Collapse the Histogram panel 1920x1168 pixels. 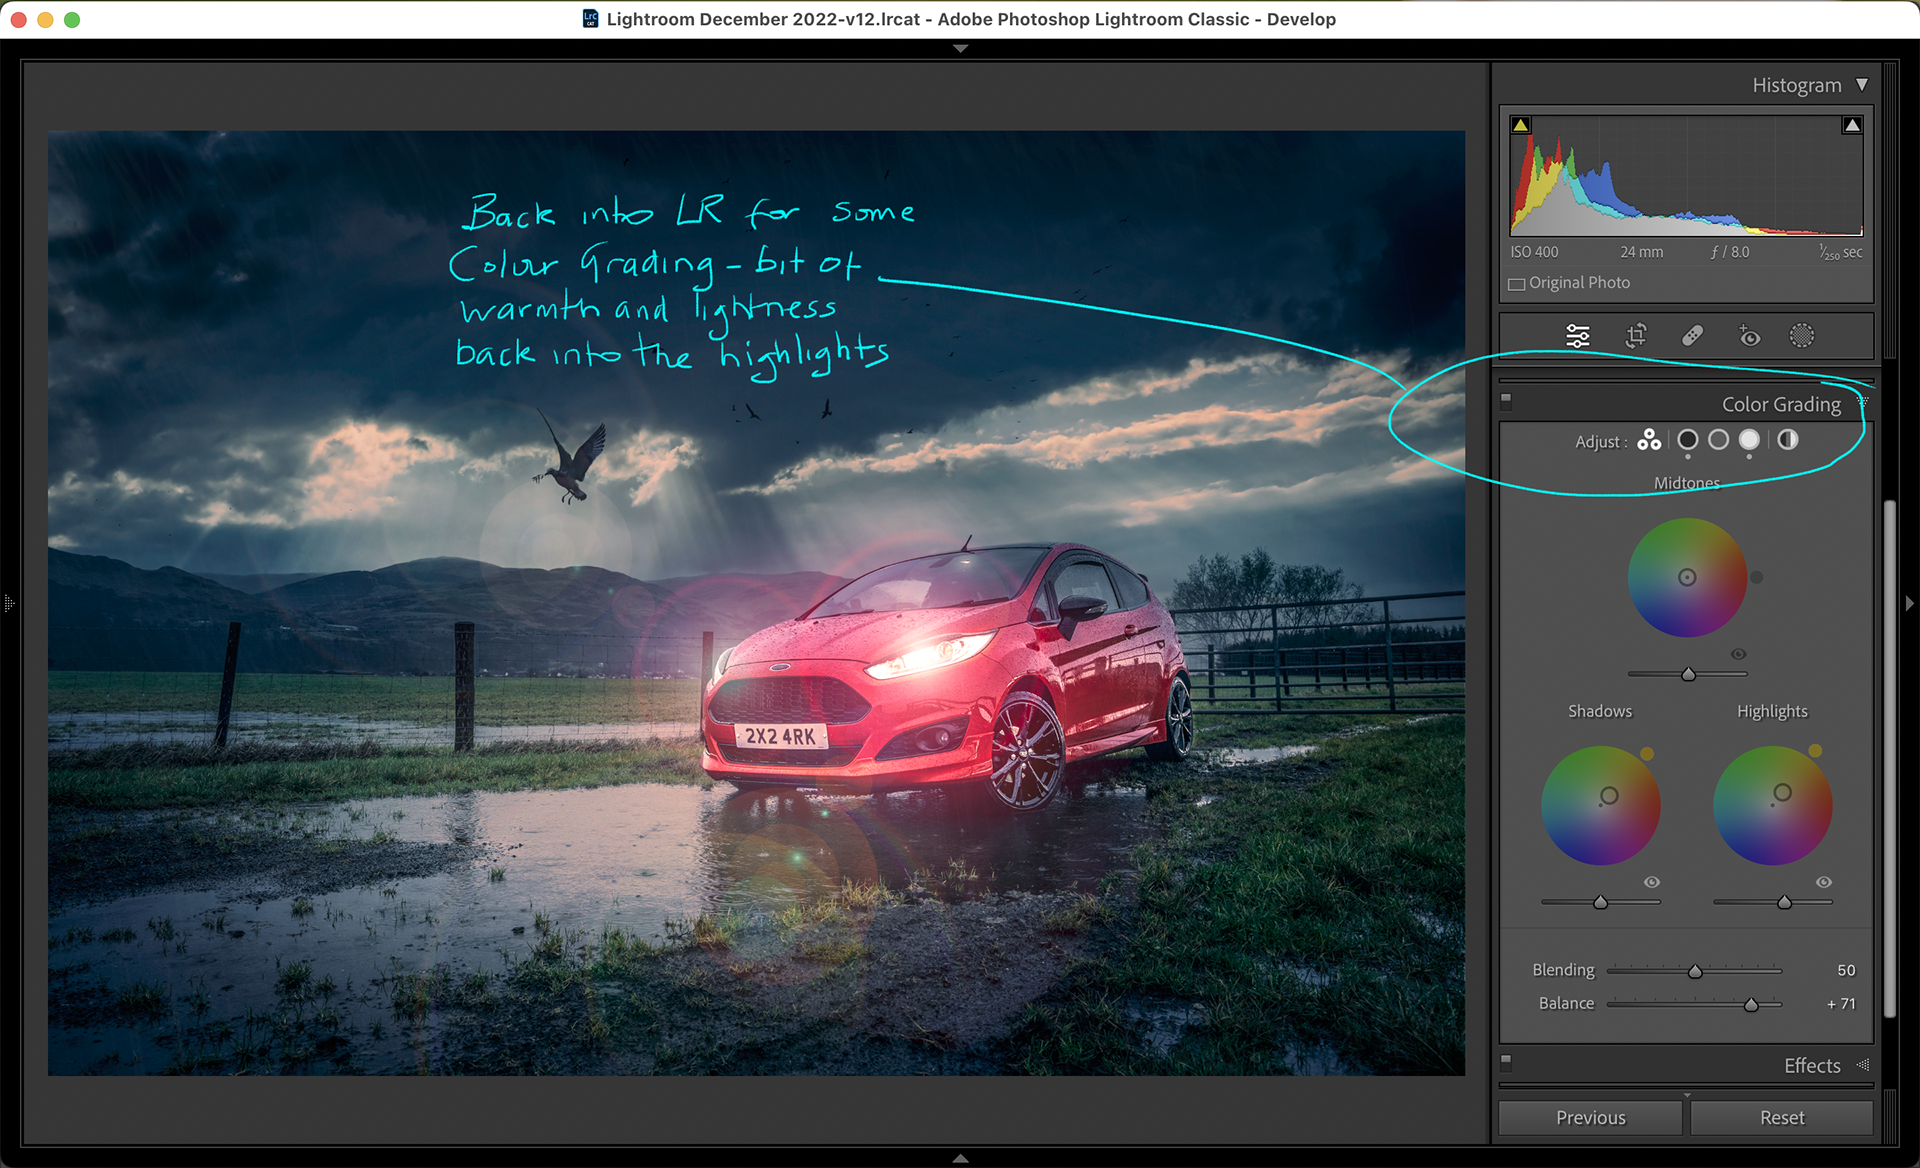(x=1862, y=85)
